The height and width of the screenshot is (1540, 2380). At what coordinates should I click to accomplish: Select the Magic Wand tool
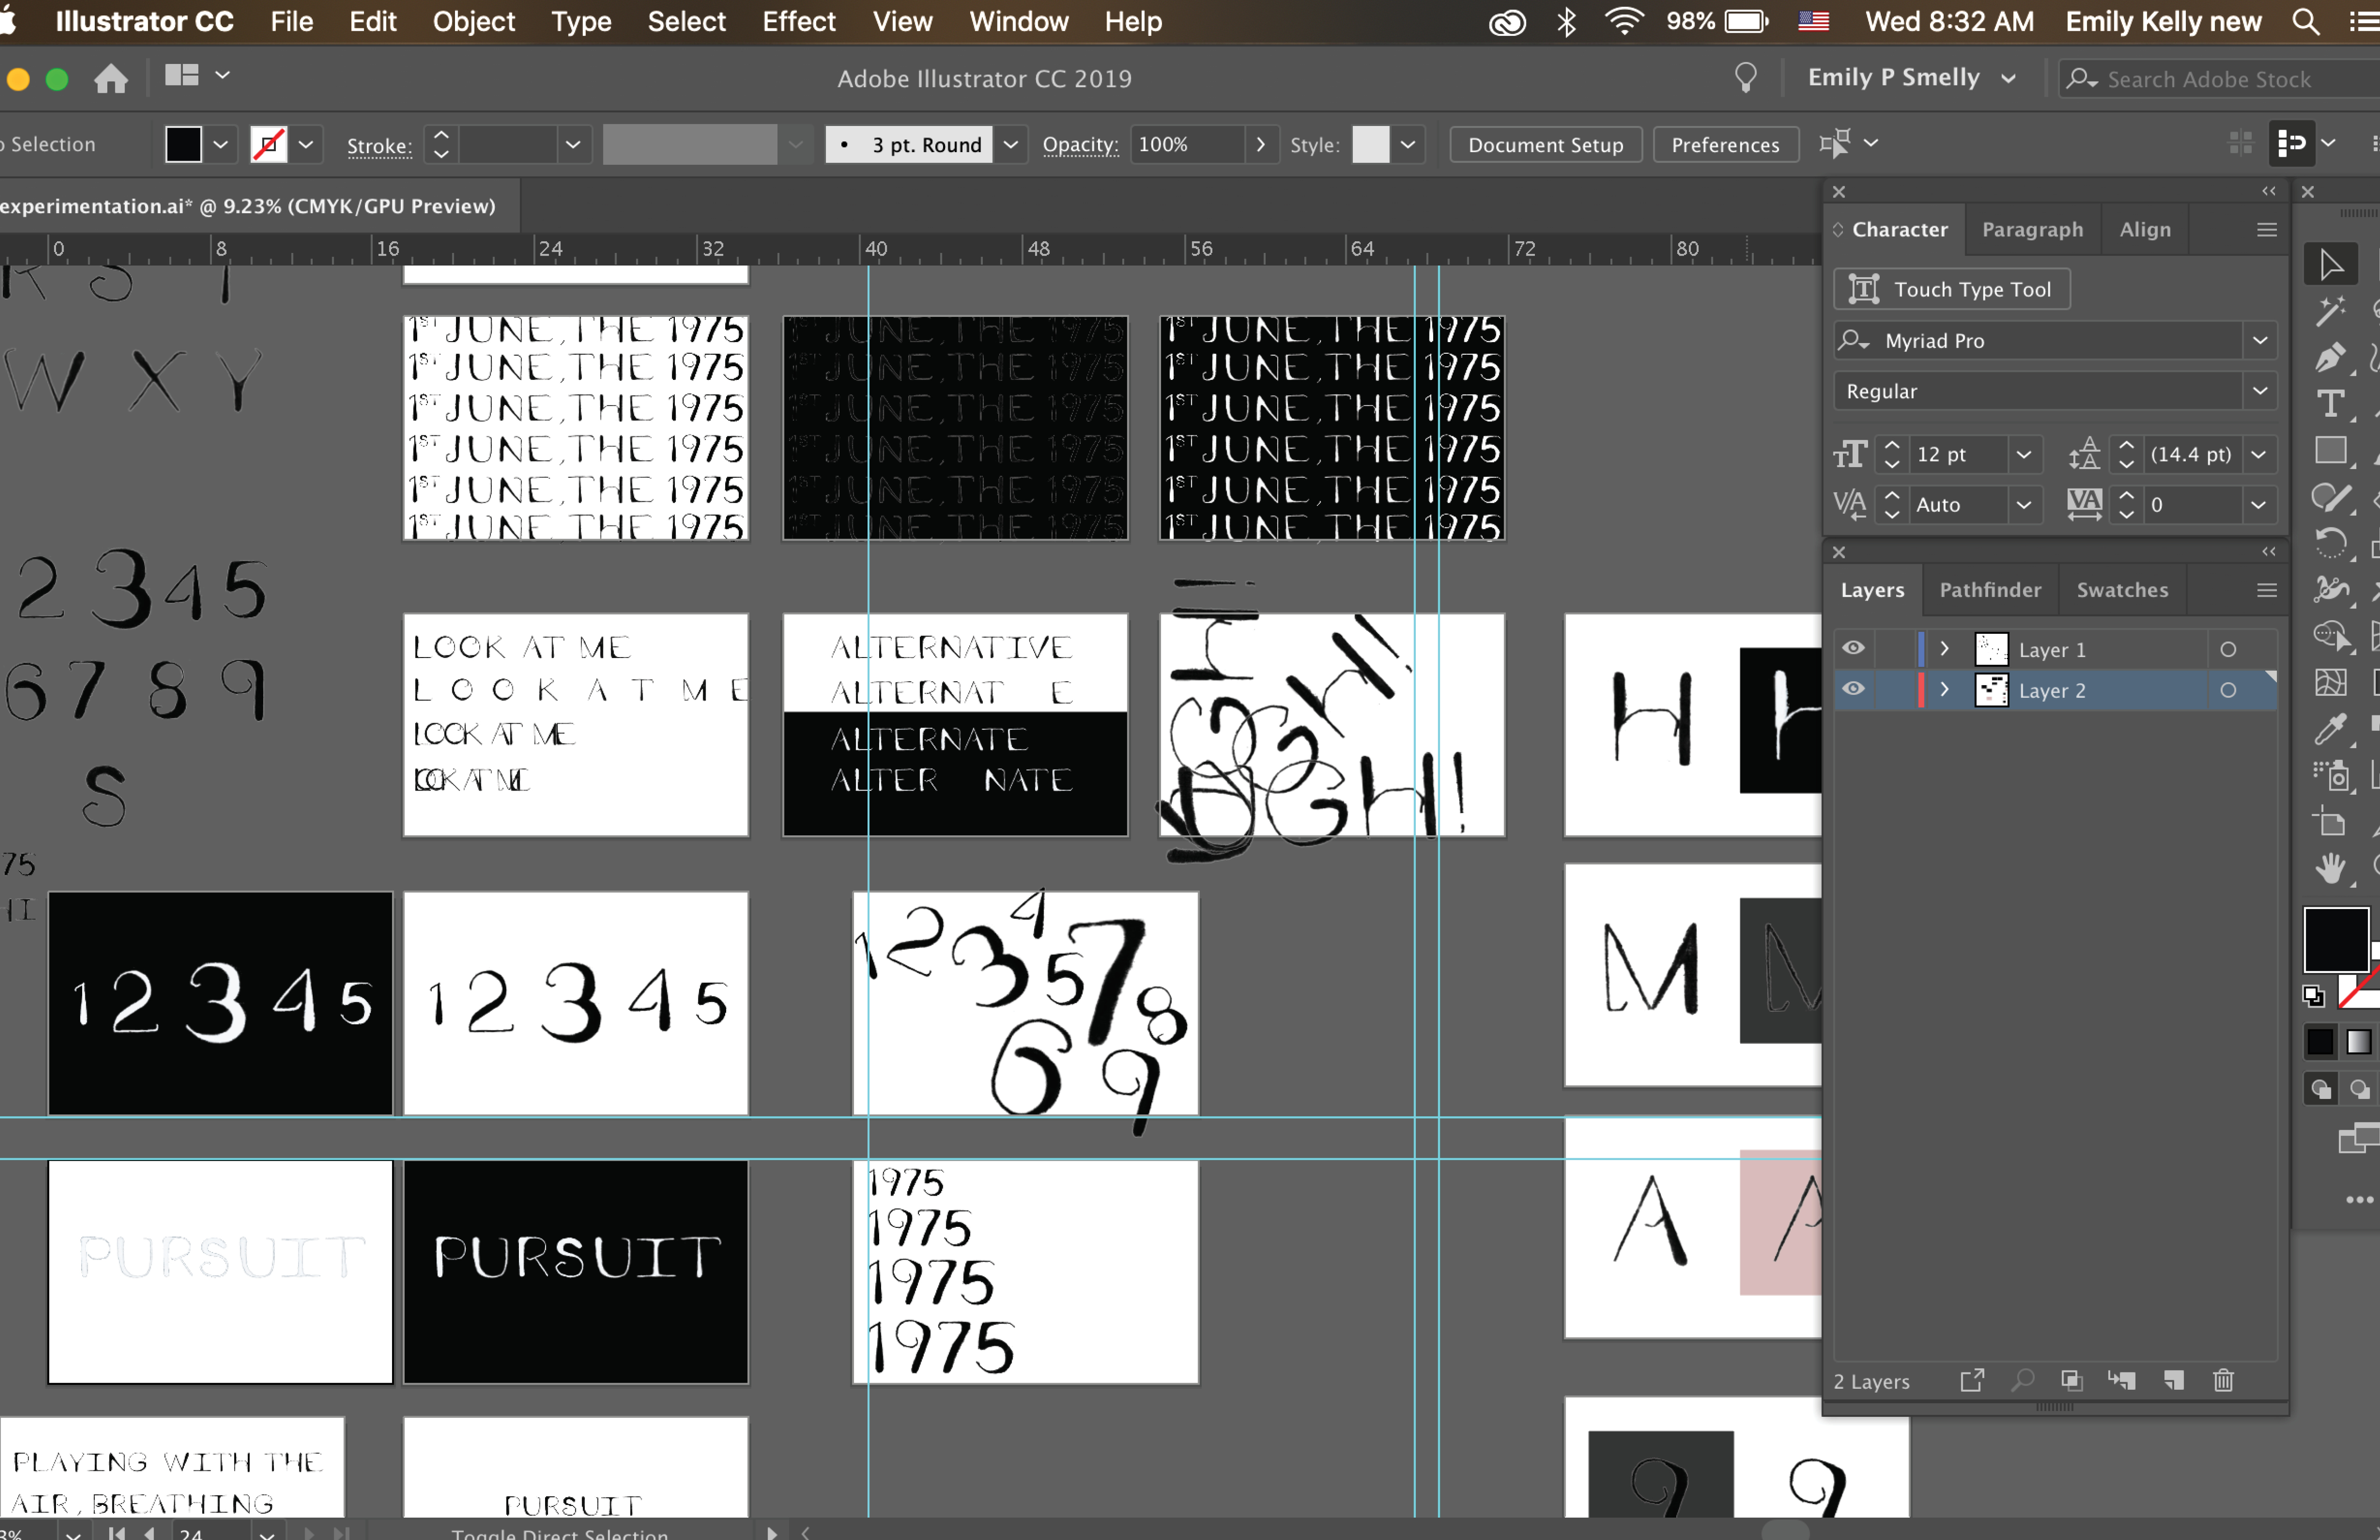click(2331, 311)
